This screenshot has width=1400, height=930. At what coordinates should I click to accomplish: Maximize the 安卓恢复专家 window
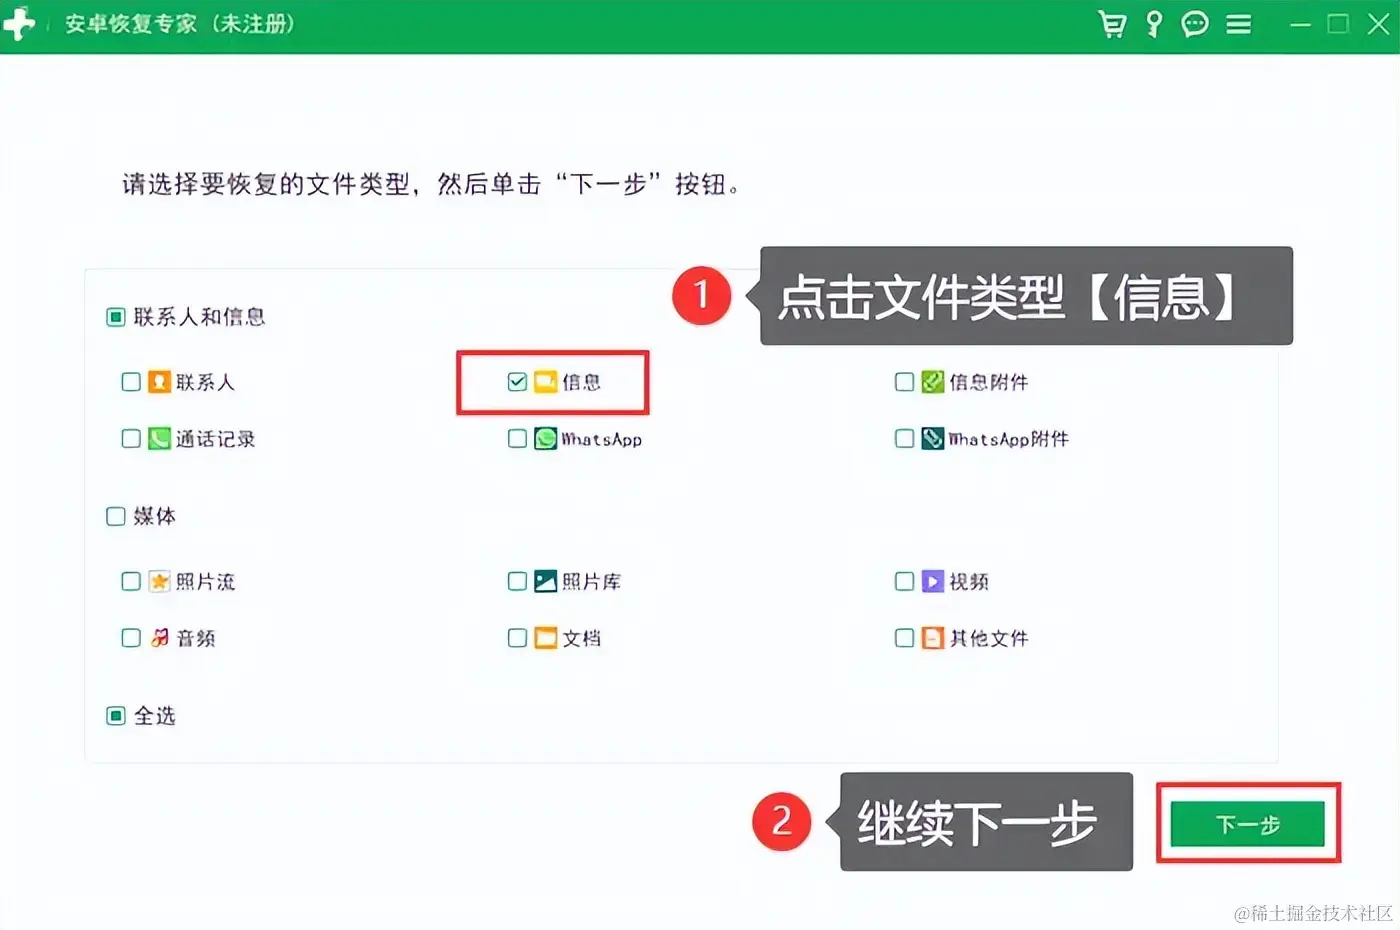click(x=1338, y=24)
